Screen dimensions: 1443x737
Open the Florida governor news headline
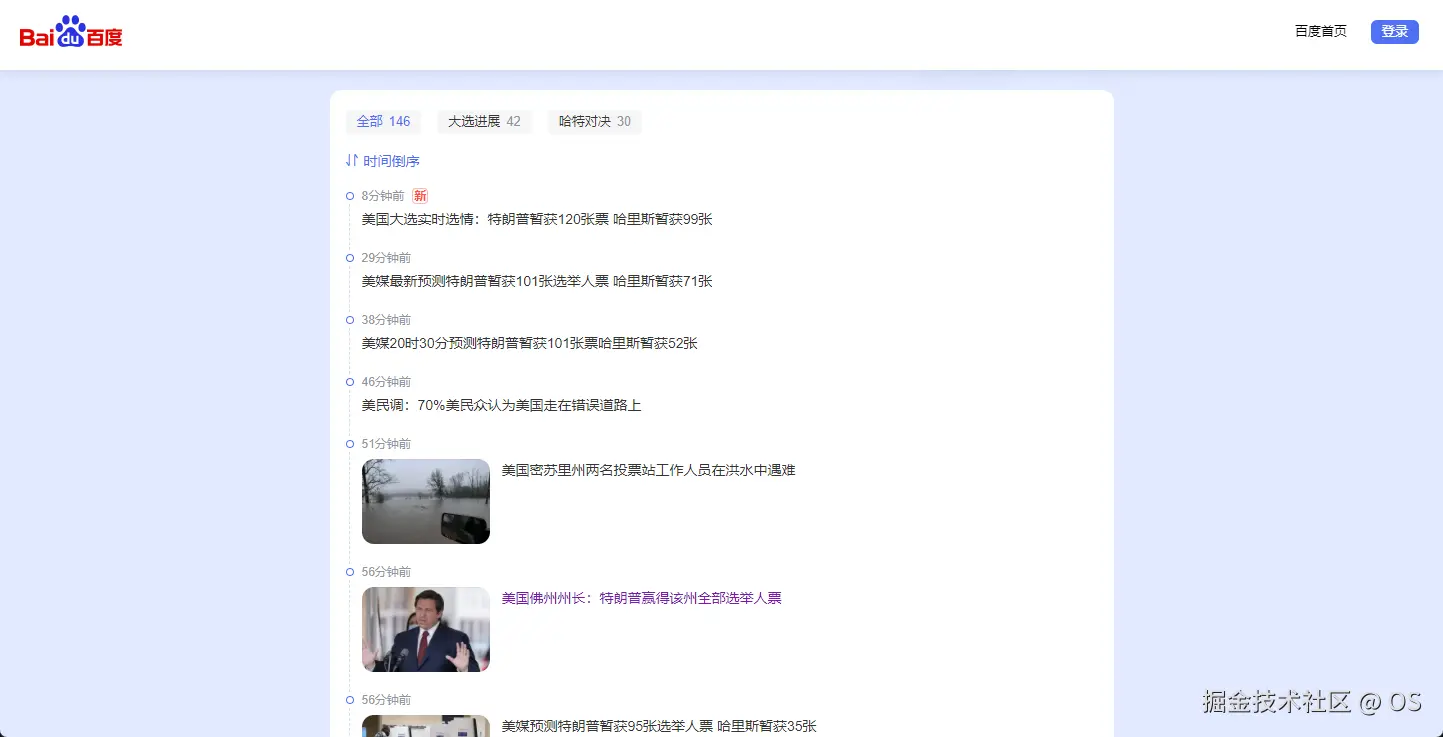[x=641, y=598]
